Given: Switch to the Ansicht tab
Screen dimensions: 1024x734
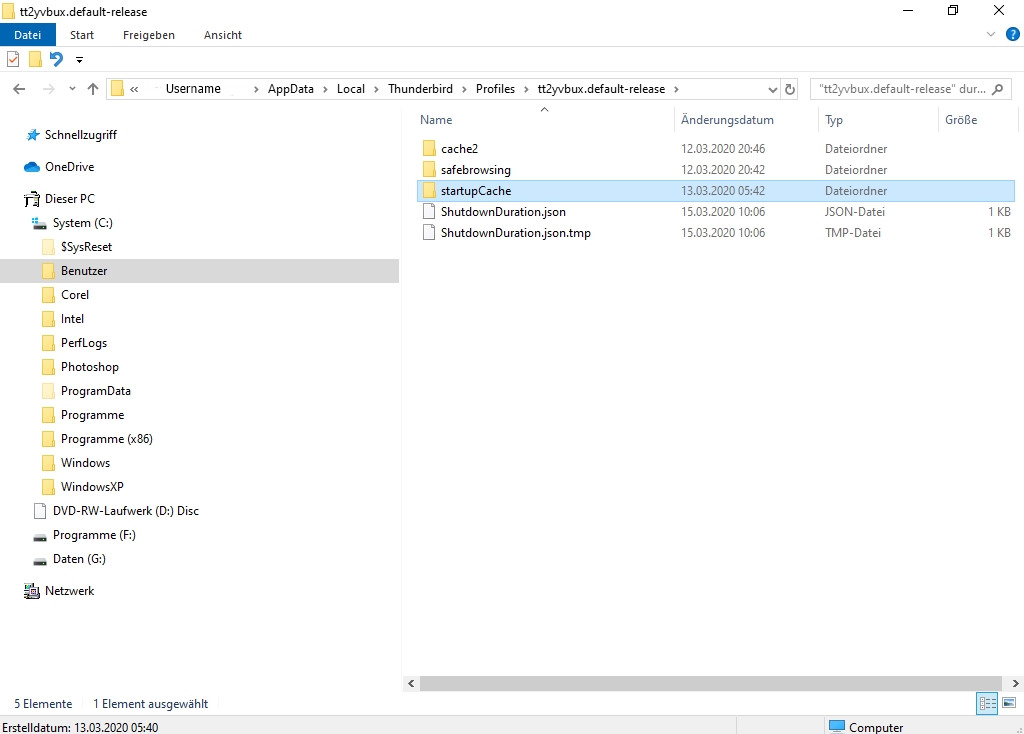Looking at the screenshot, I should pyautogui.click(x=223, y=35).
